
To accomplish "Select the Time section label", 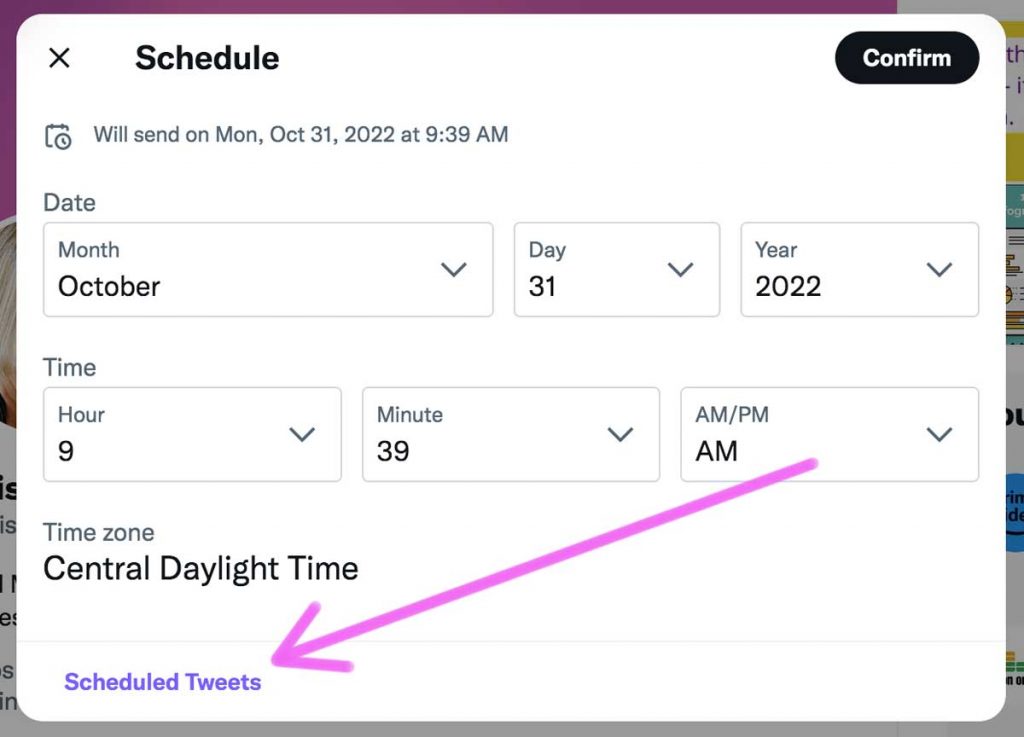I will (69, 367).
